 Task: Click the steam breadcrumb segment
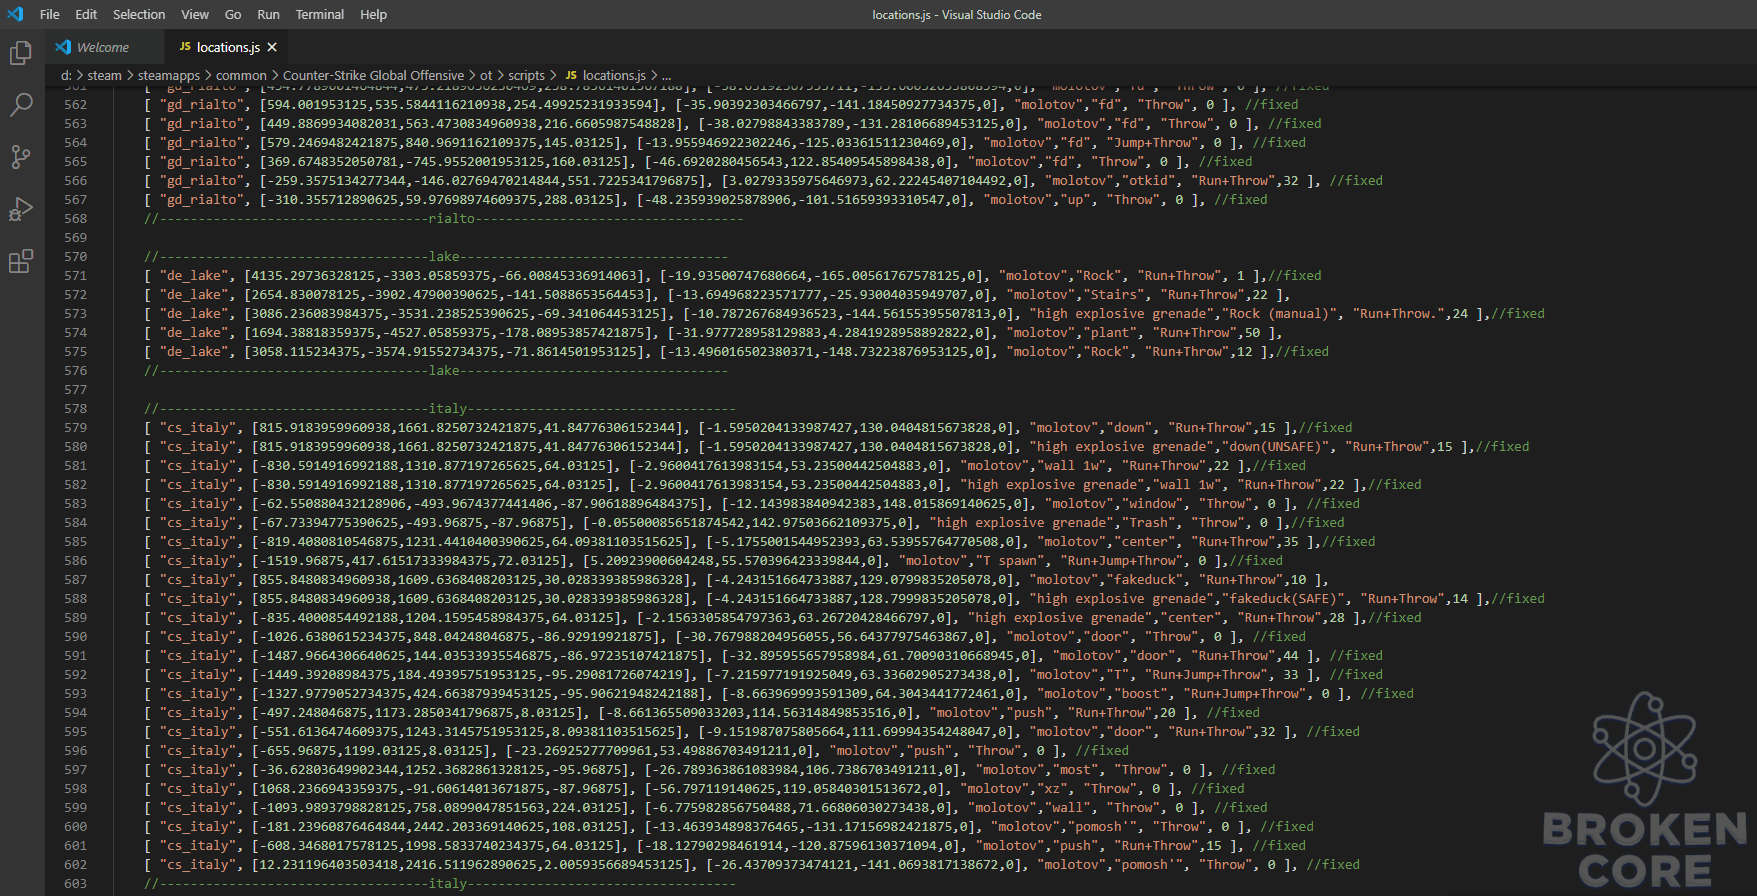[104, 75]
